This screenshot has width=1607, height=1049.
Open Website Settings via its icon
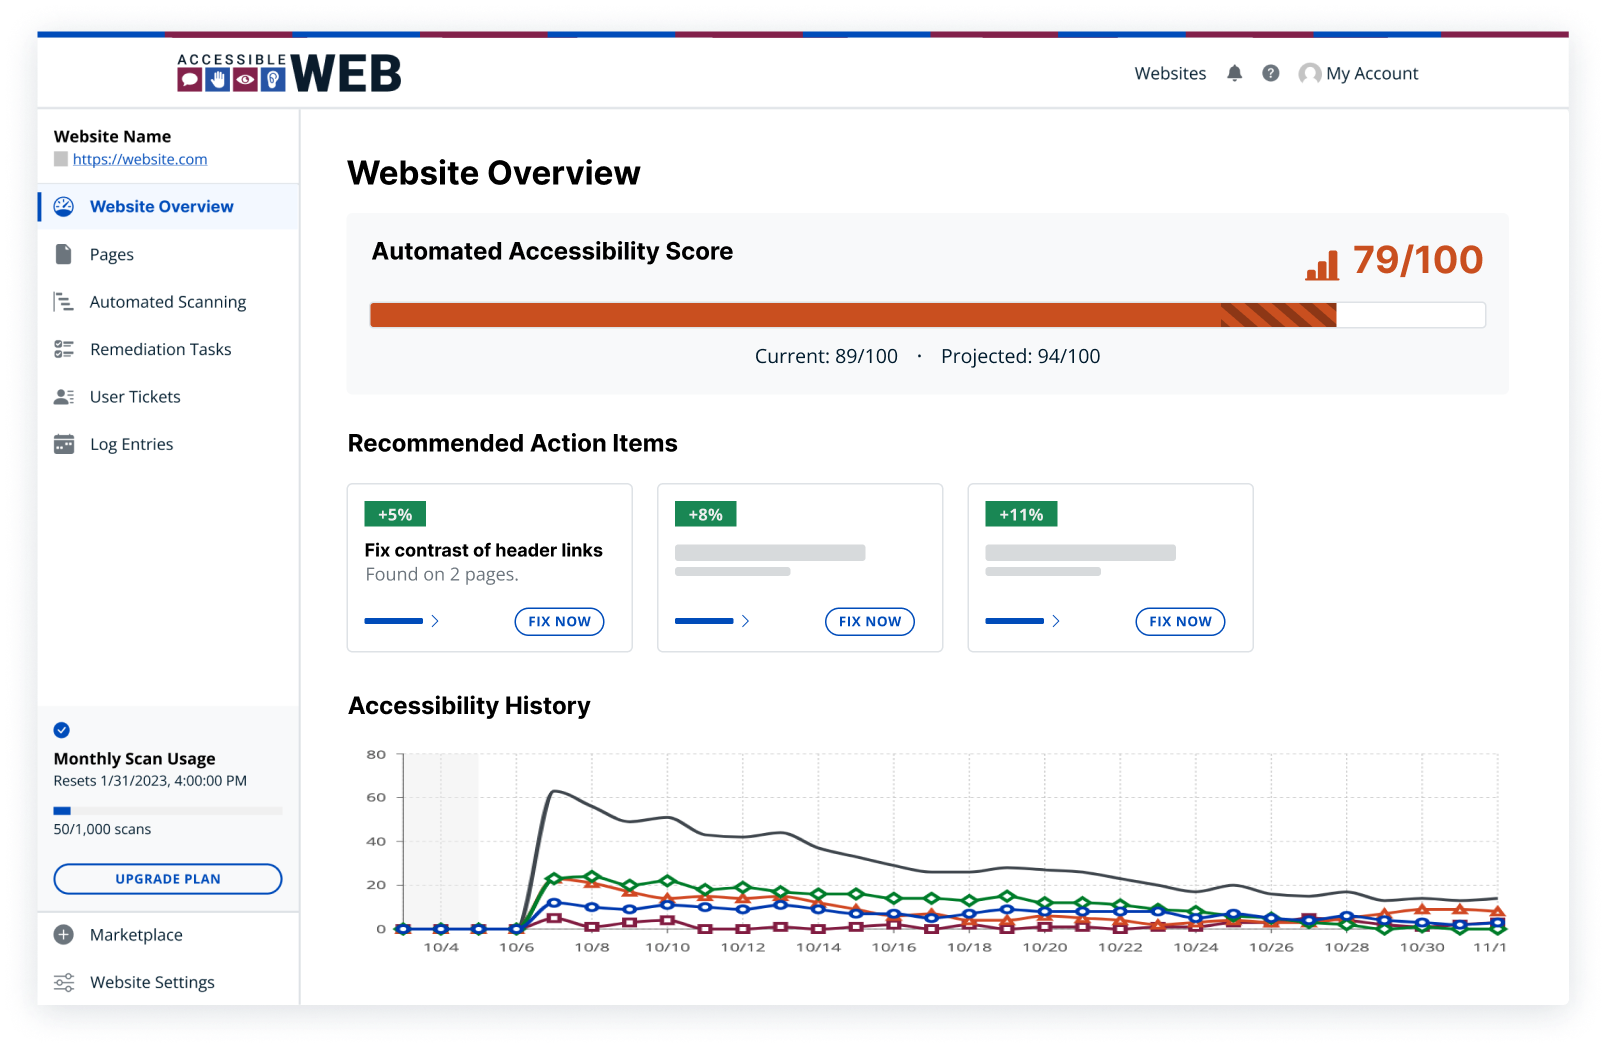[63, 982]
